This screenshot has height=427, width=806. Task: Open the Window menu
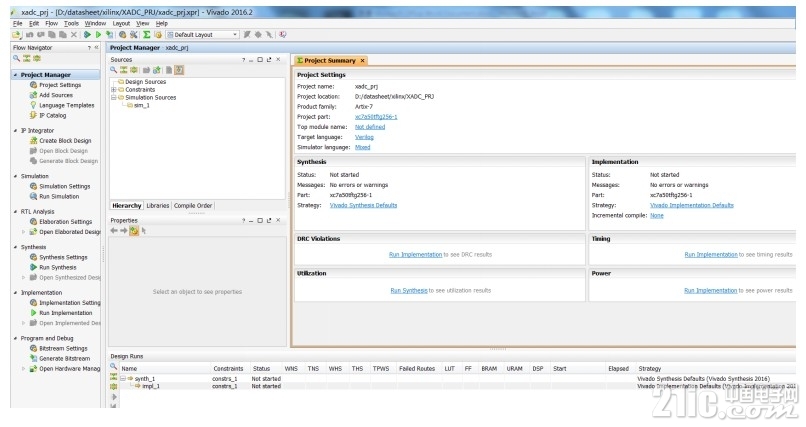[95, 23]
